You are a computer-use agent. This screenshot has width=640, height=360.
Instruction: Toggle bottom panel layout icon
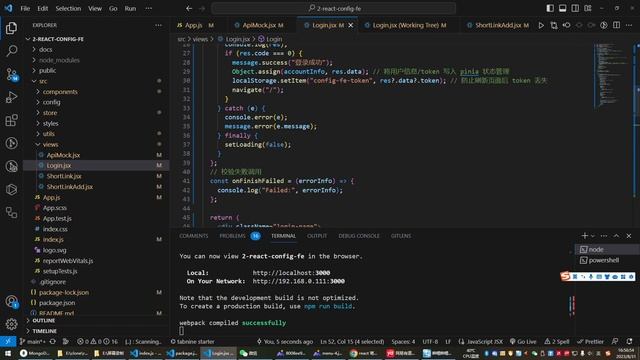point(562,8)
